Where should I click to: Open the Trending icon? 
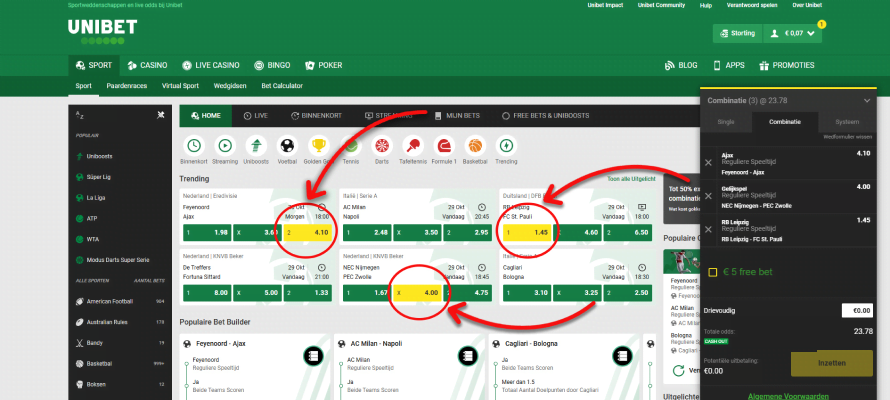point(506,146)
